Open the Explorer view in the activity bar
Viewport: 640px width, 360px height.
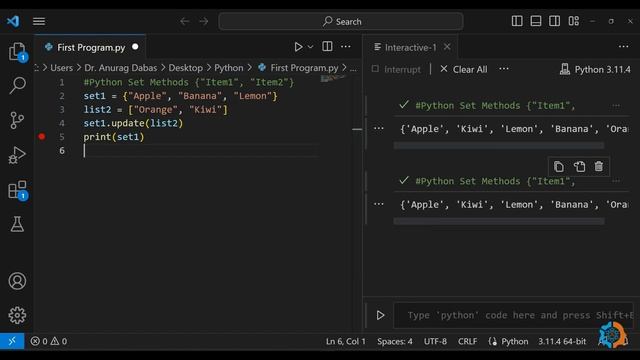click(x=17, y=52)
